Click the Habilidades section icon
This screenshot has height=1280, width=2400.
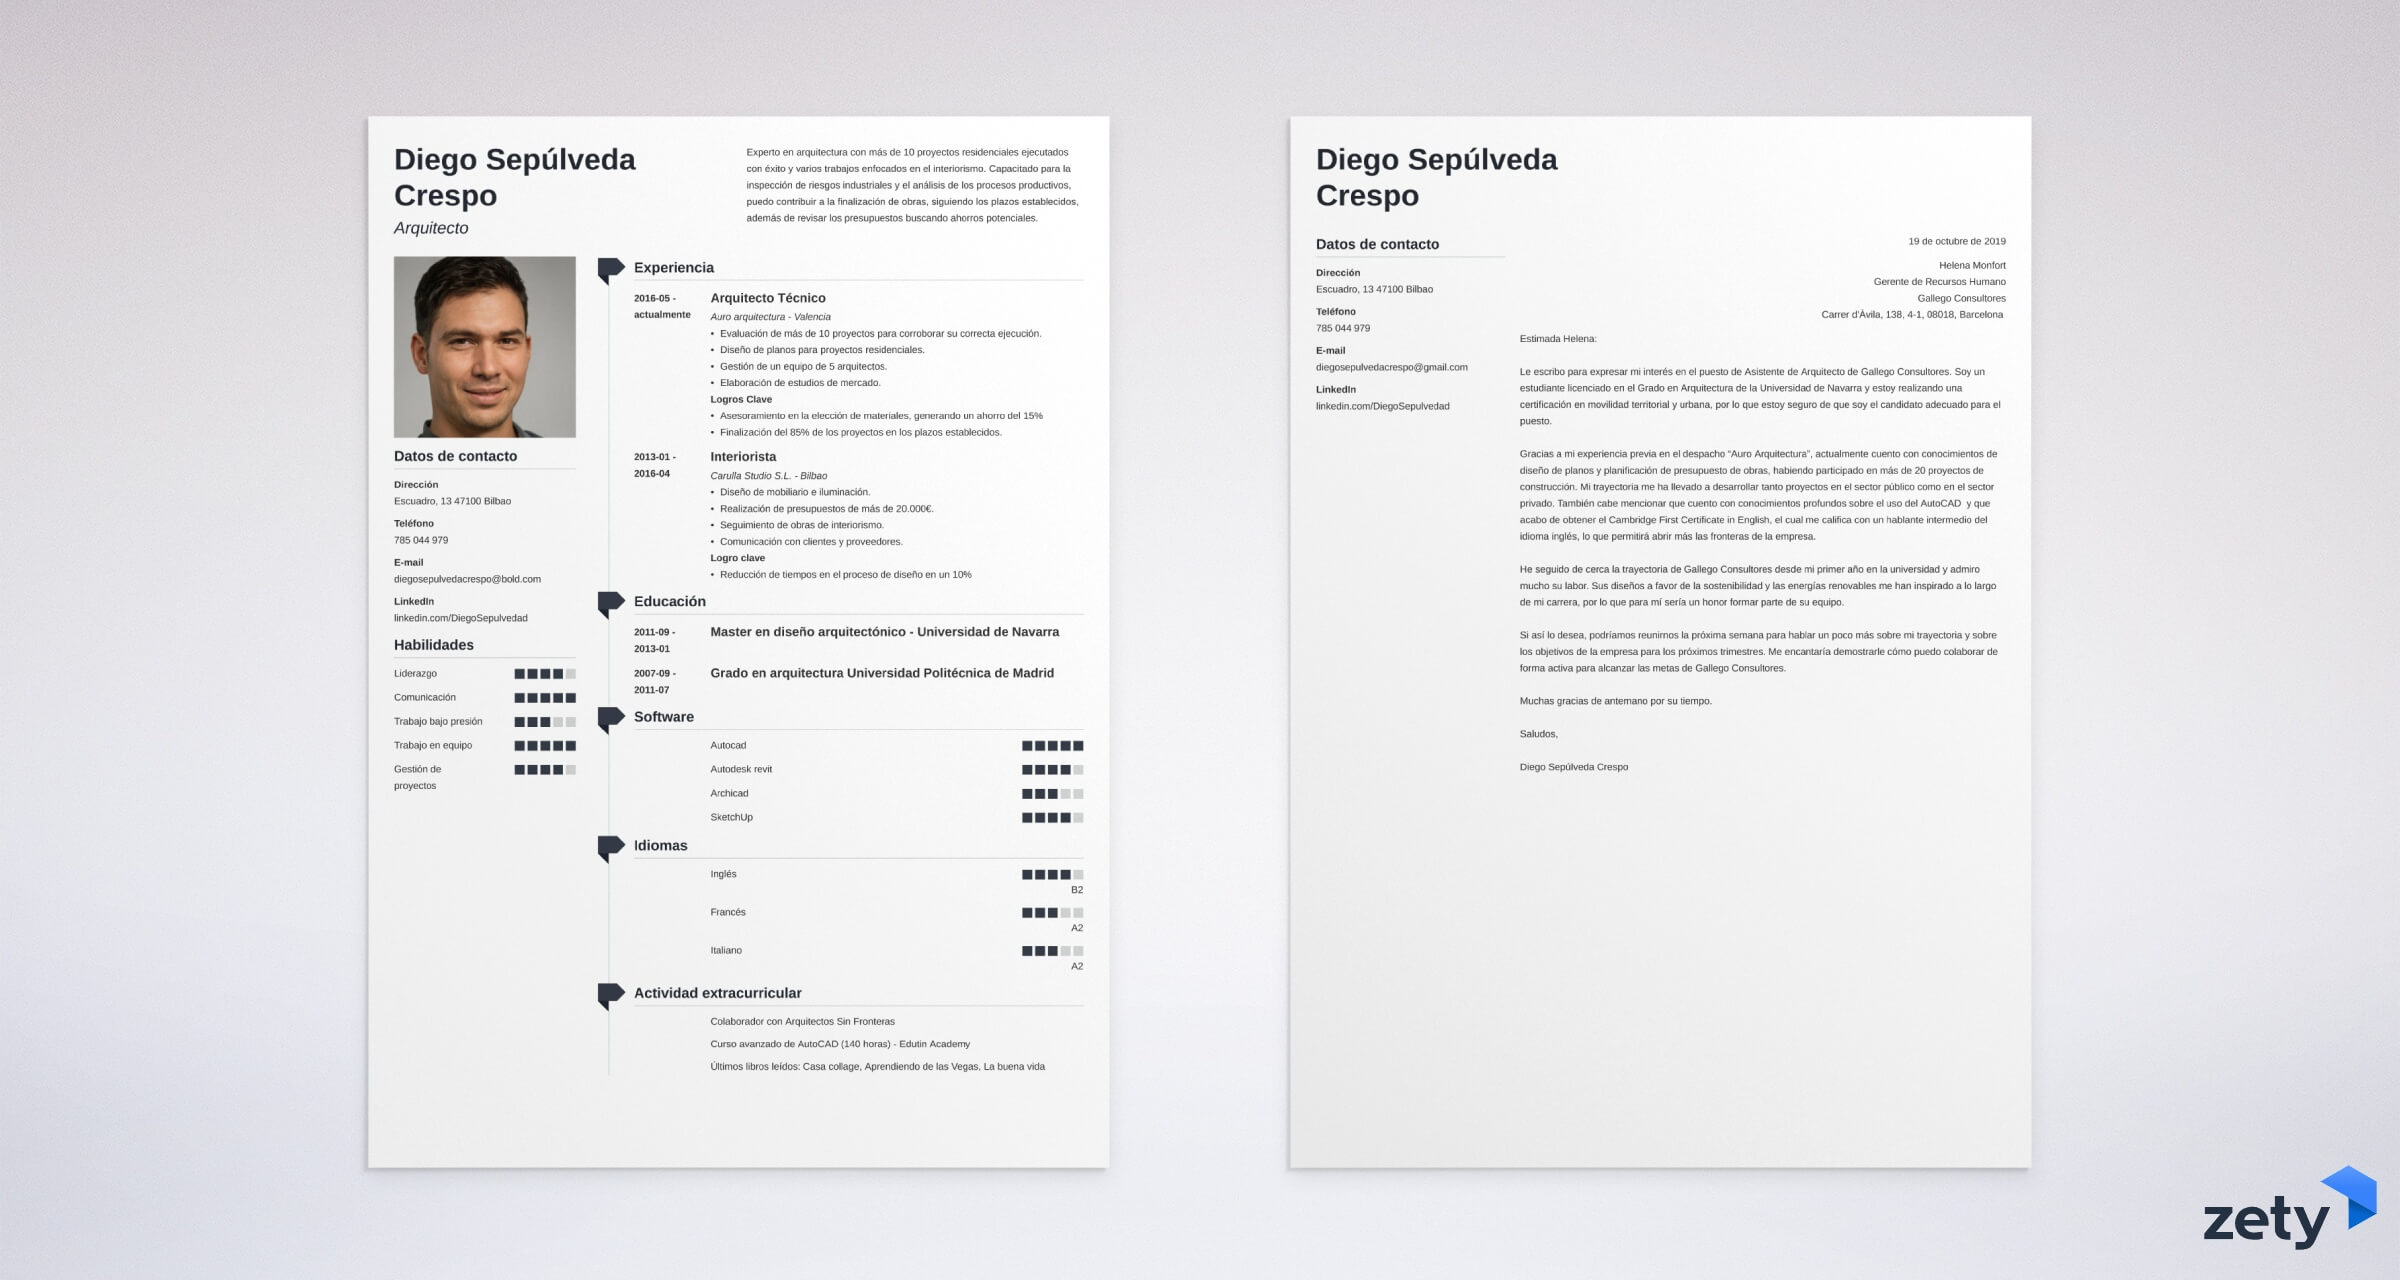coord(394,645)
